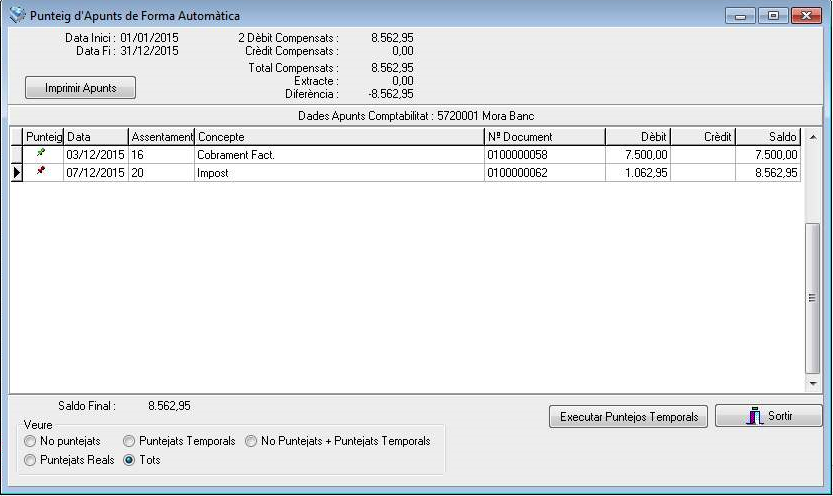This screenshot has height=496, width=833.
Task: Click the vertical scrollbar thumb
Action: click(812, 298)
